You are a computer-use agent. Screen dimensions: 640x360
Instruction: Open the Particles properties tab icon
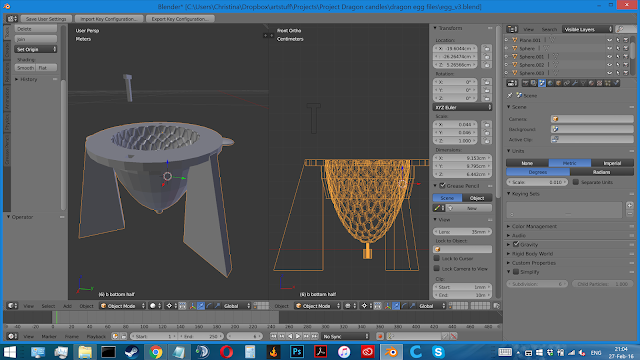coord(608,83)
